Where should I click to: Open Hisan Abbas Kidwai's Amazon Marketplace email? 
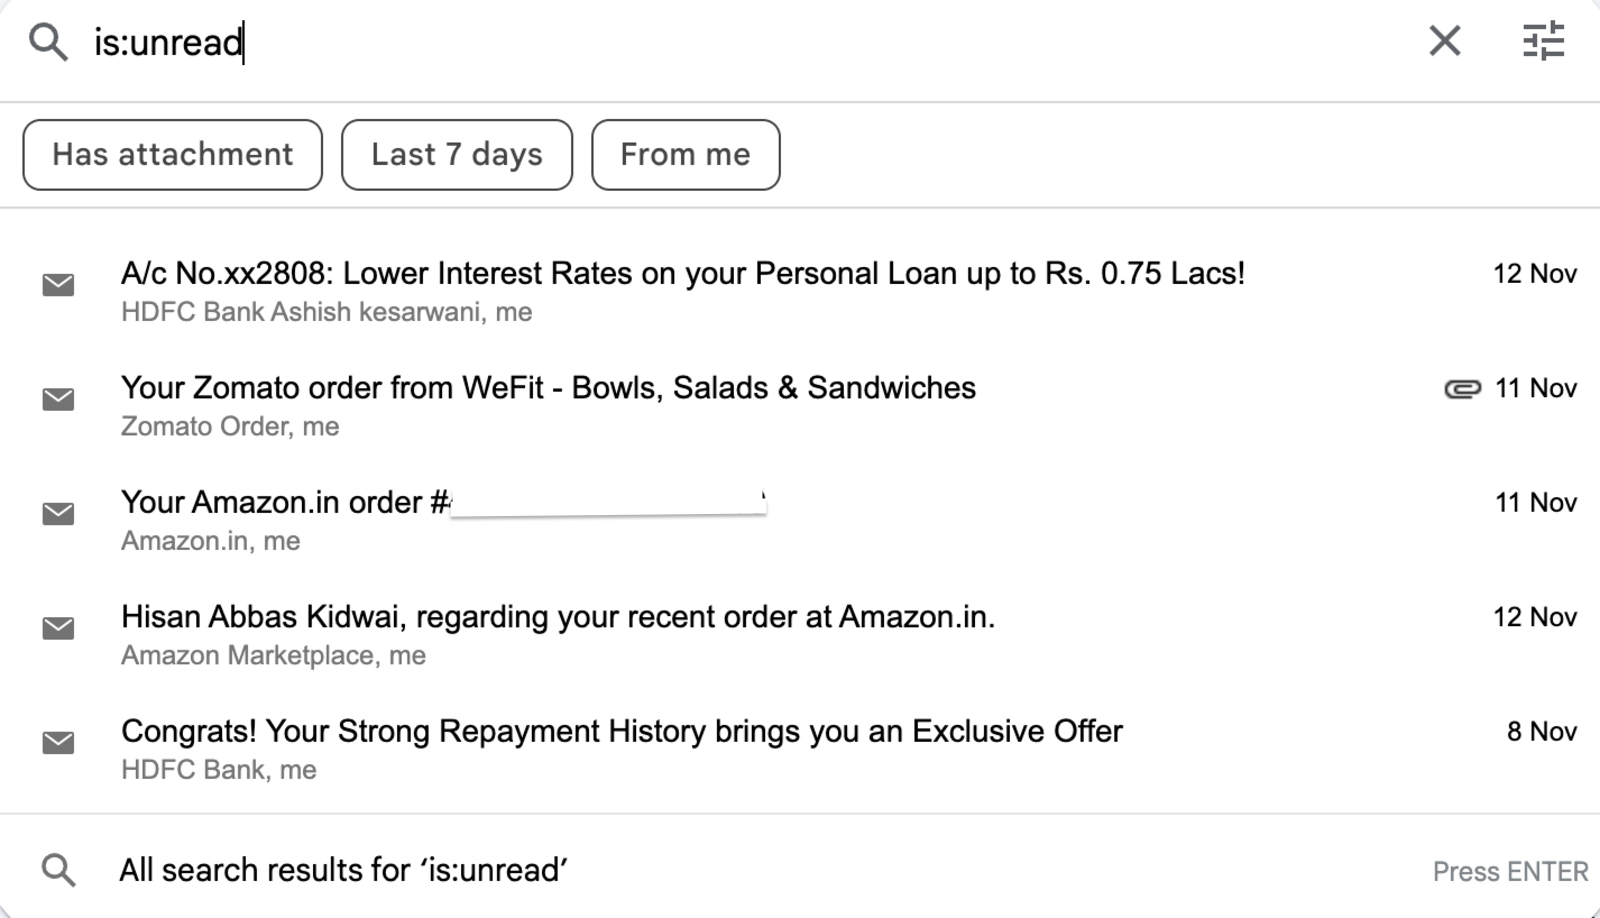(x=558, y=617)
